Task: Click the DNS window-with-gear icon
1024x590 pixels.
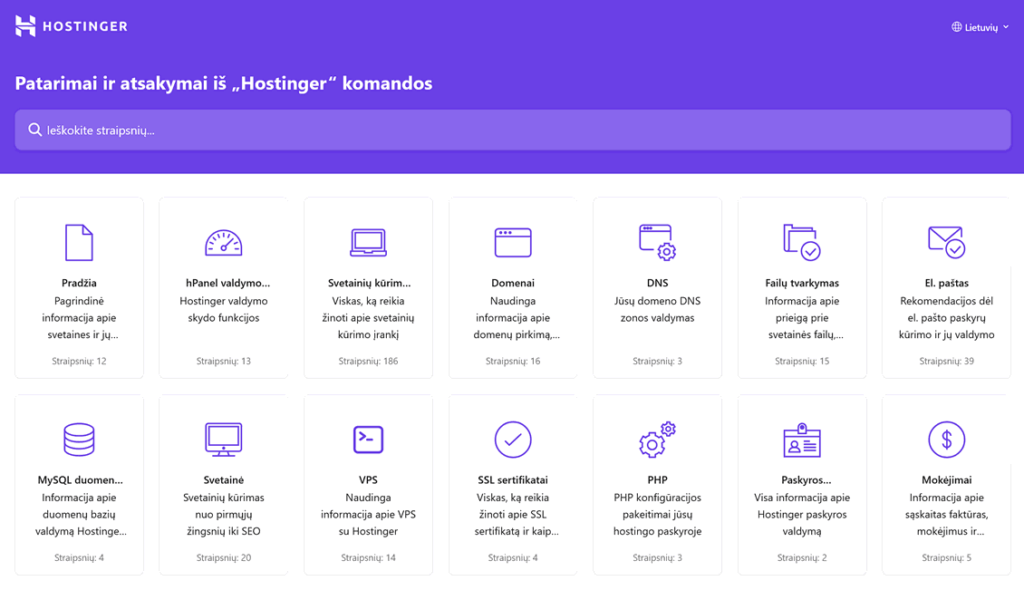Action: 657,242
